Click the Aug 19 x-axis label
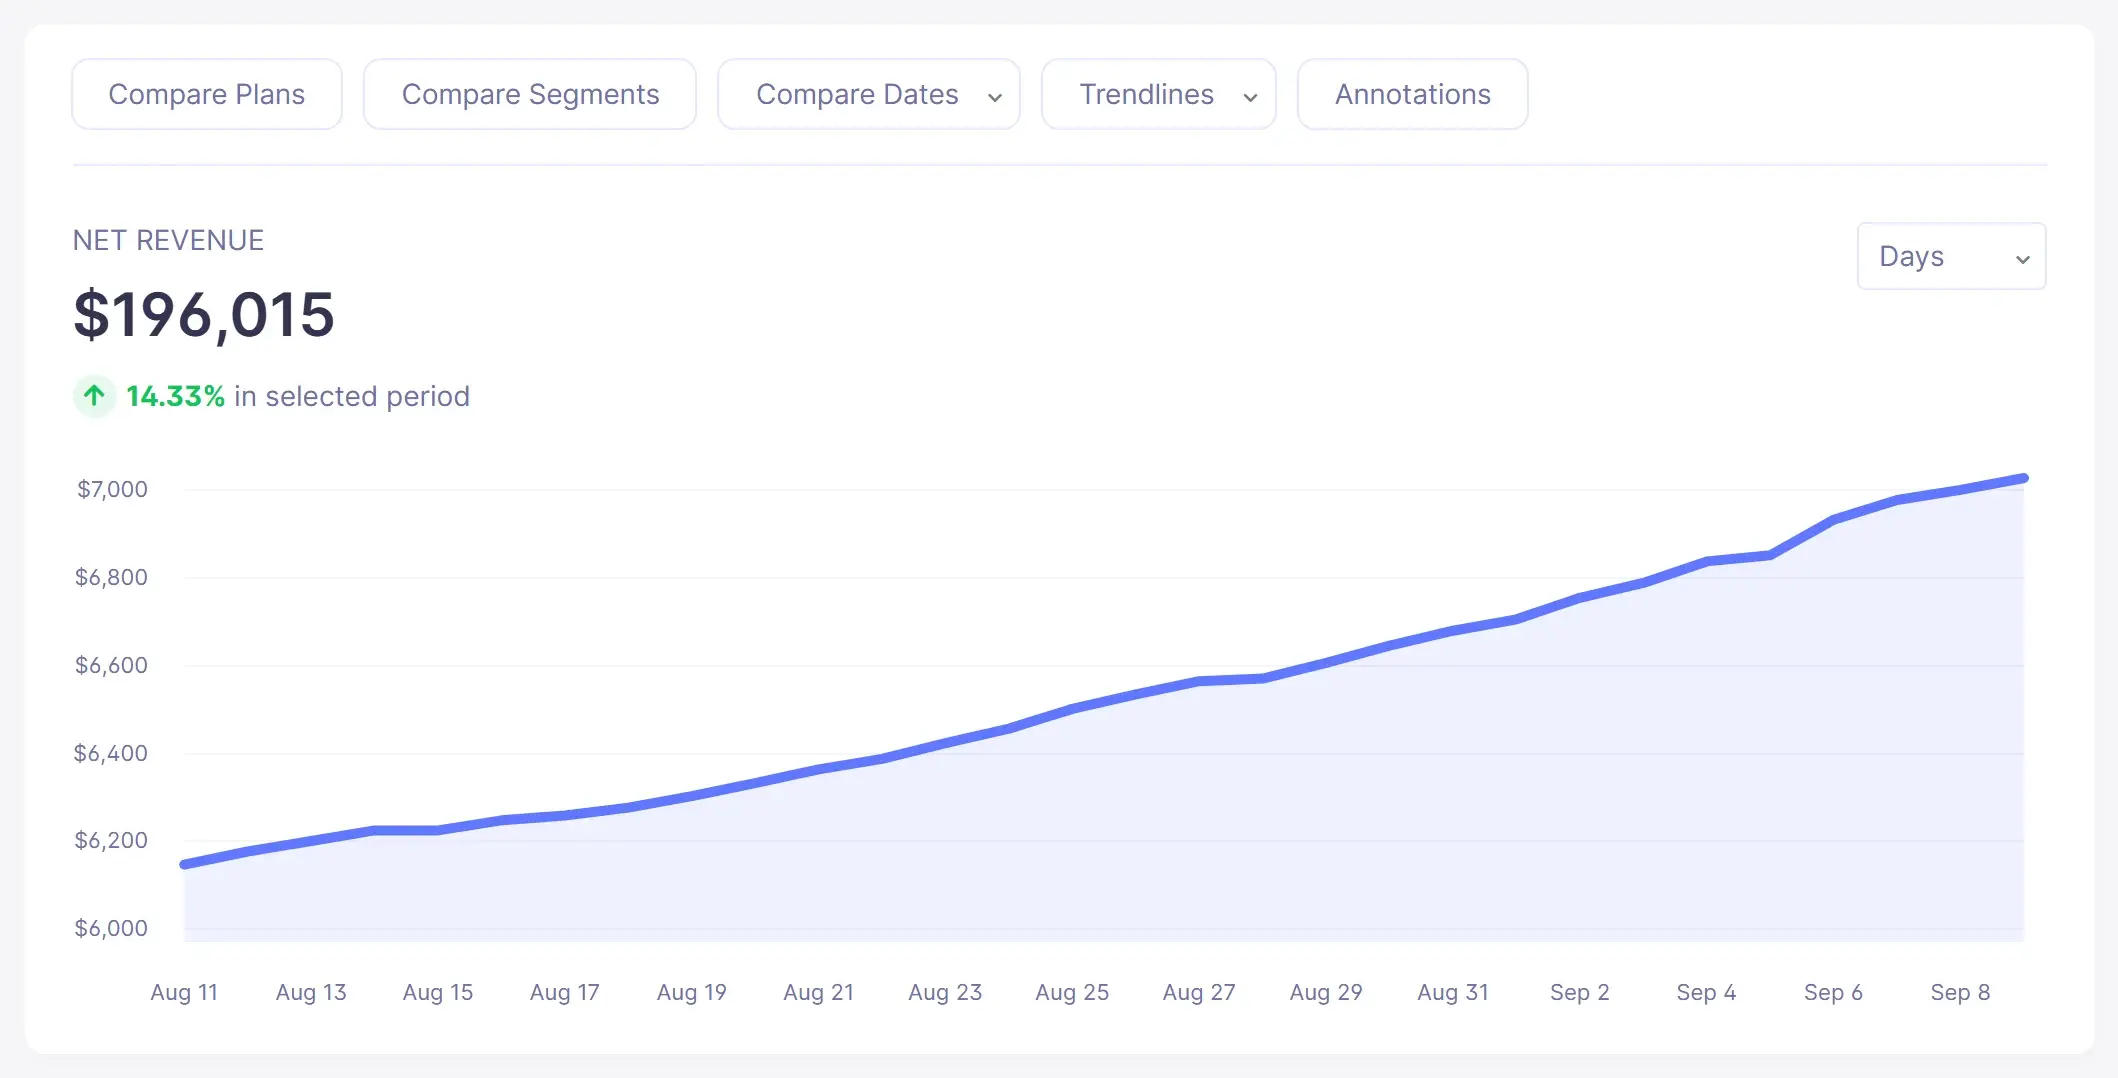 point(692,992)
